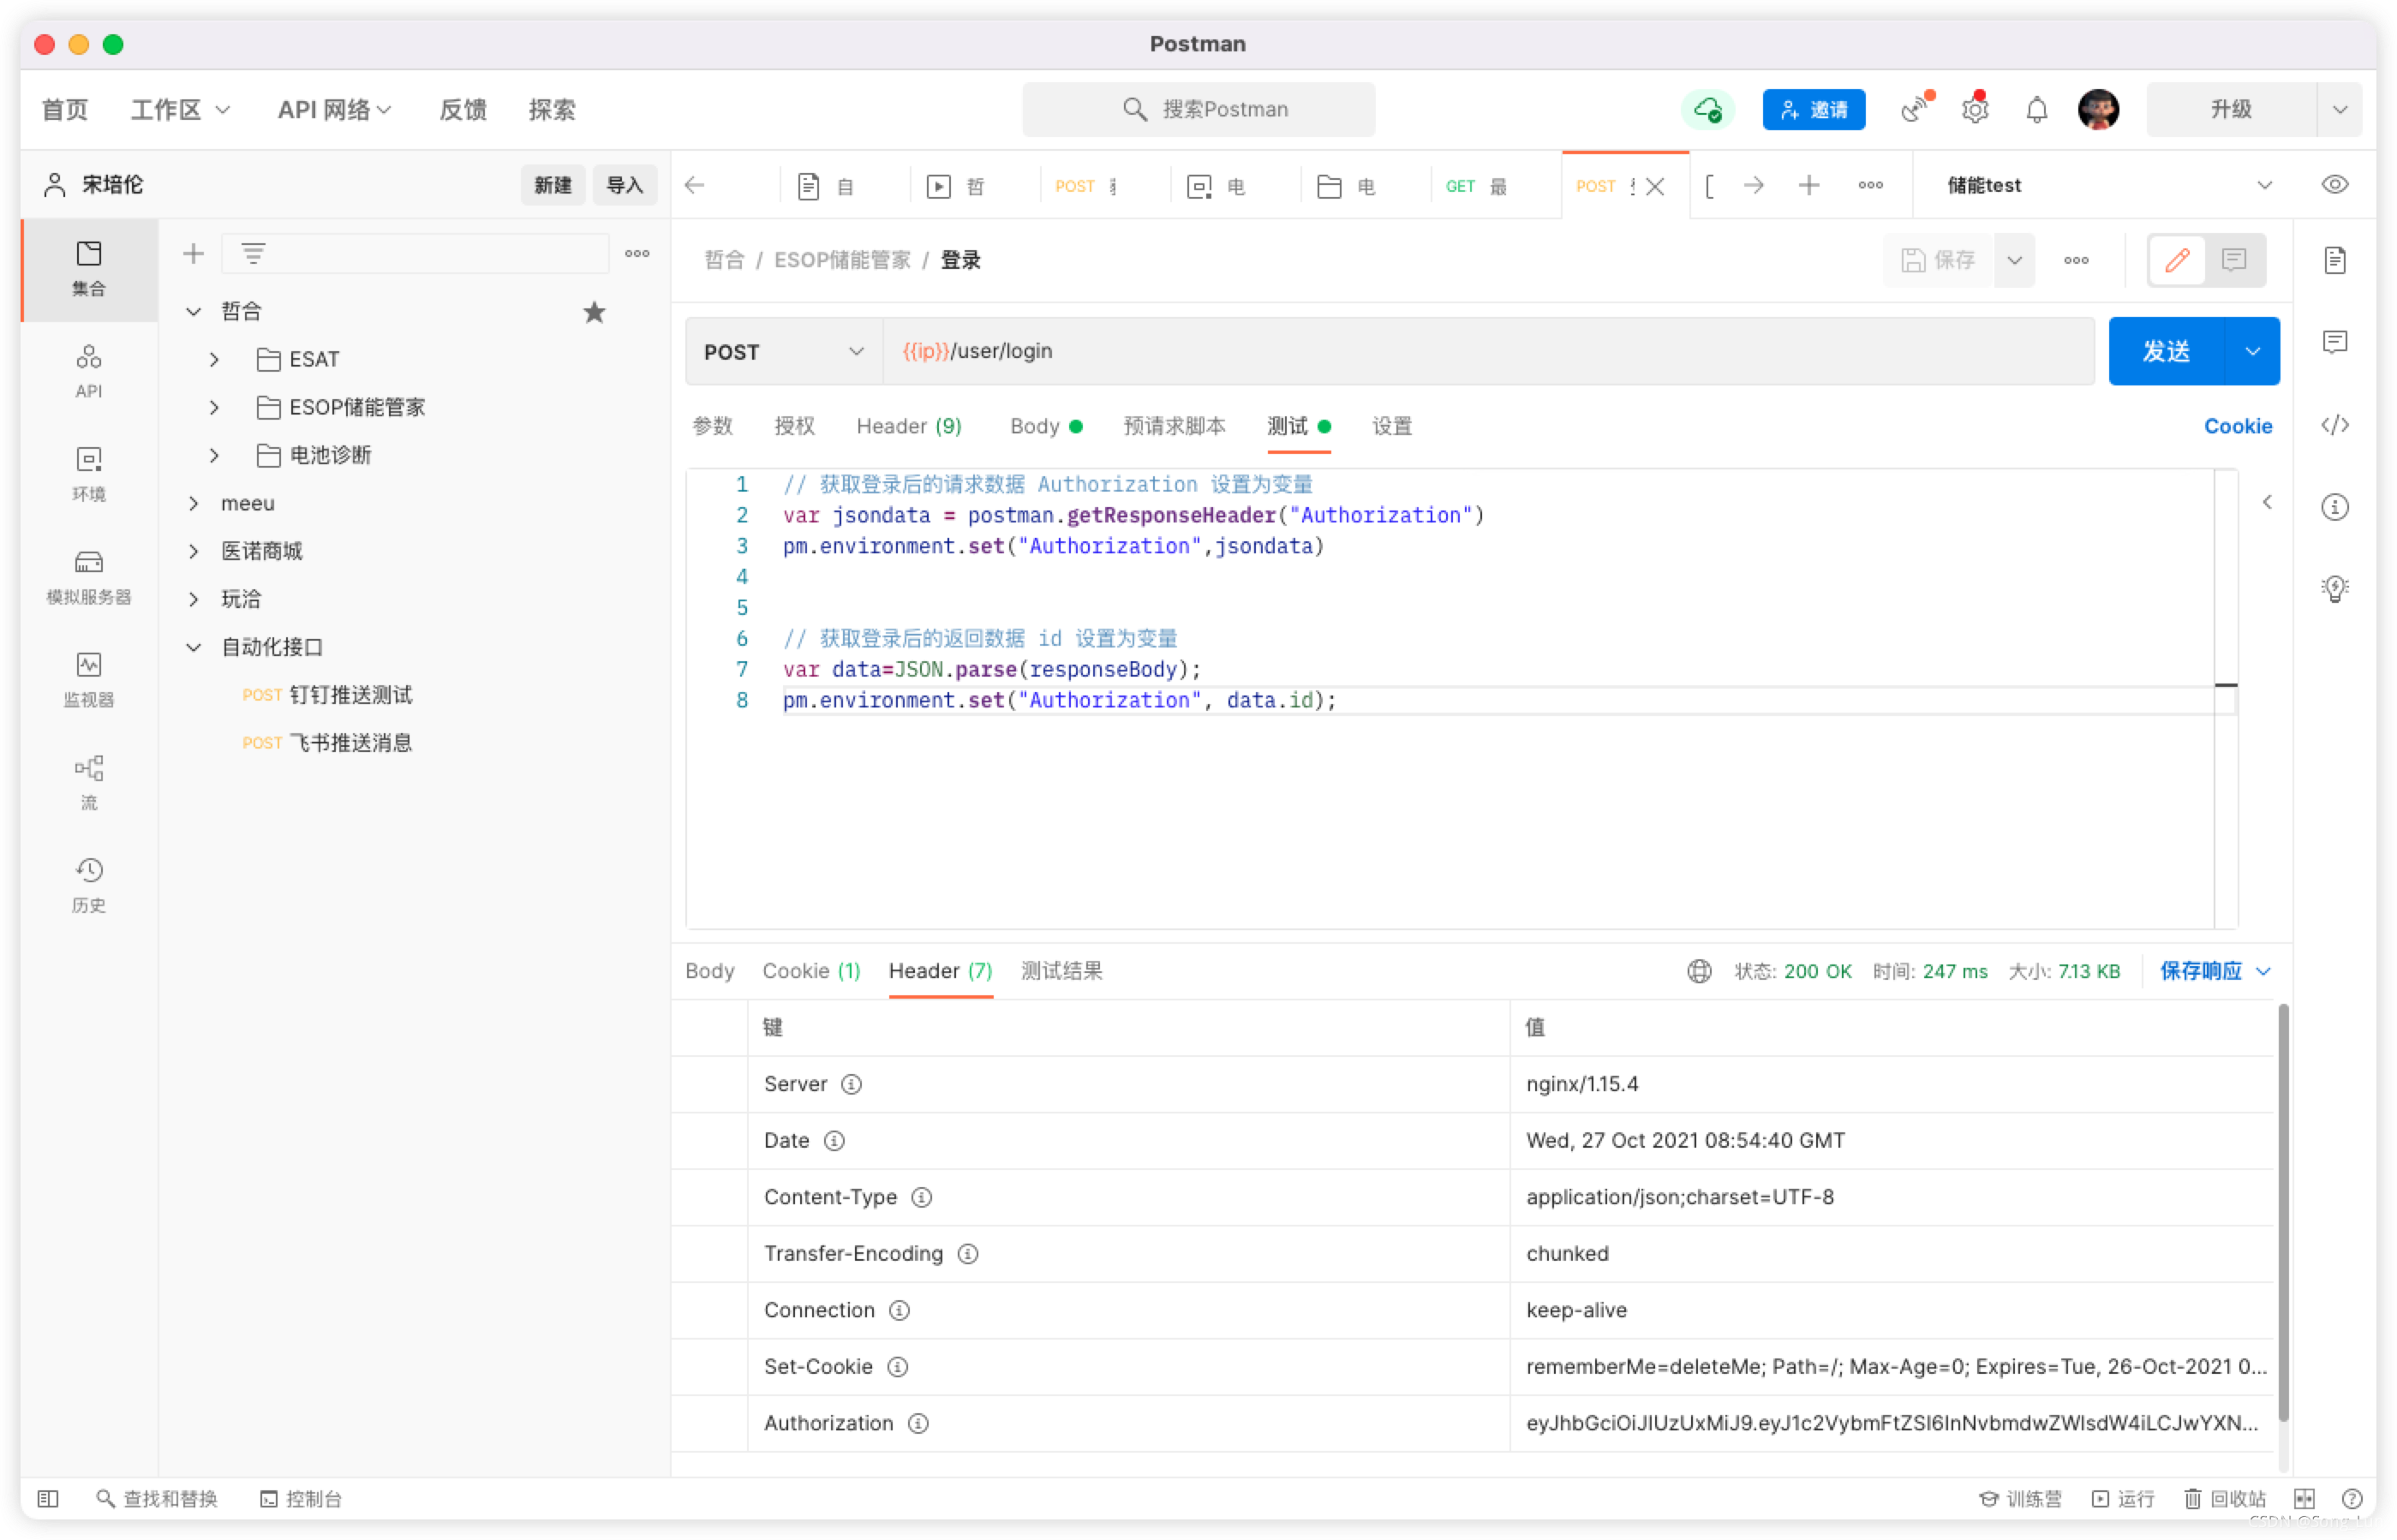Open the History (历史) sidebar icon

click(88, 884)
